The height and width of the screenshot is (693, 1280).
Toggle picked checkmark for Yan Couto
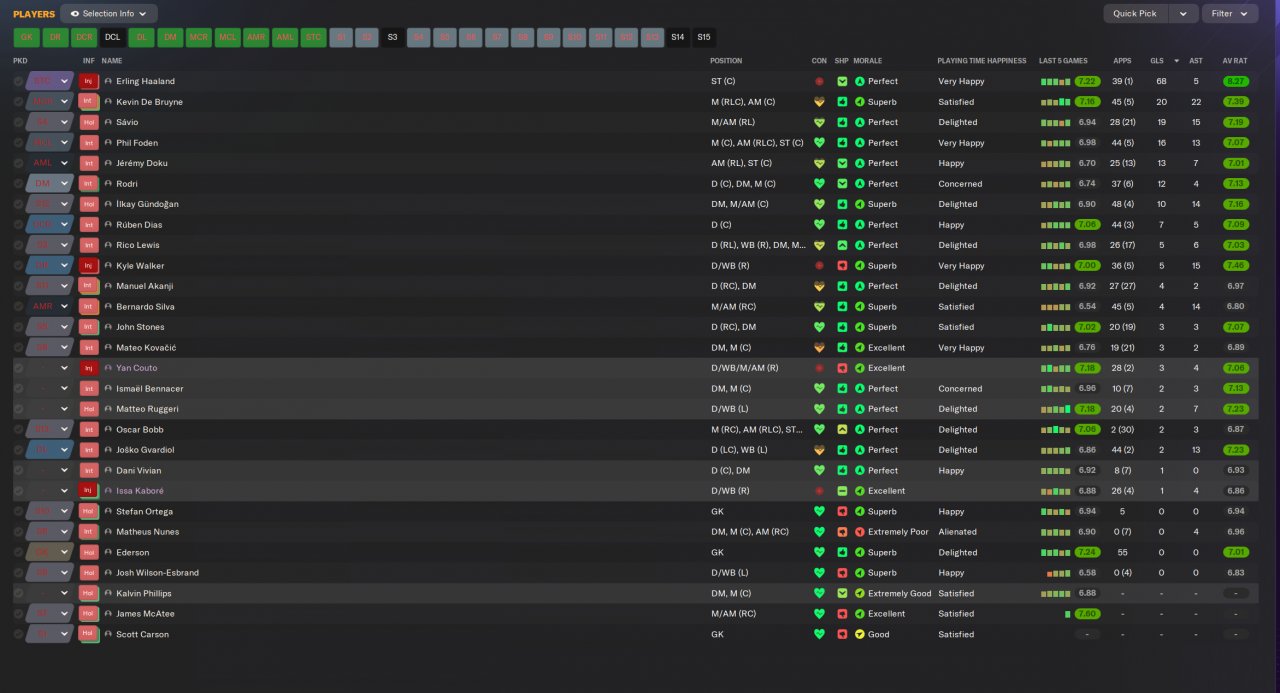click(x=19, y=368)
